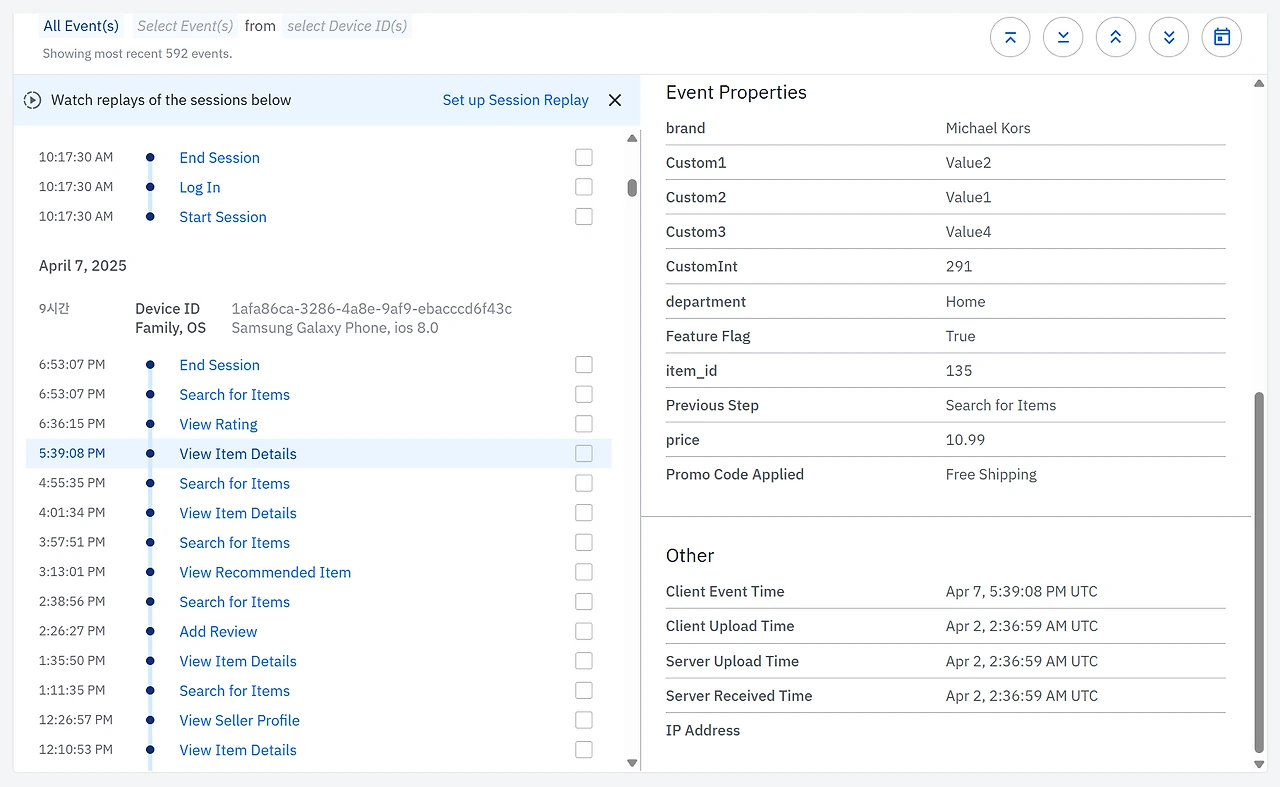
Task: Click the jump-to-top arrow icon
Action: pos(1010,38)
